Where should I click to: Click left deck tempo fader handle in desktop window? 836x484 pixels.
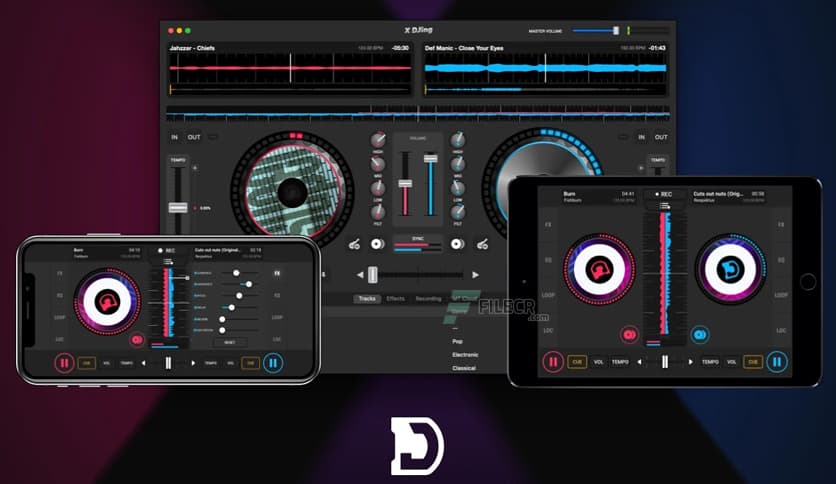tap(178, 207)
